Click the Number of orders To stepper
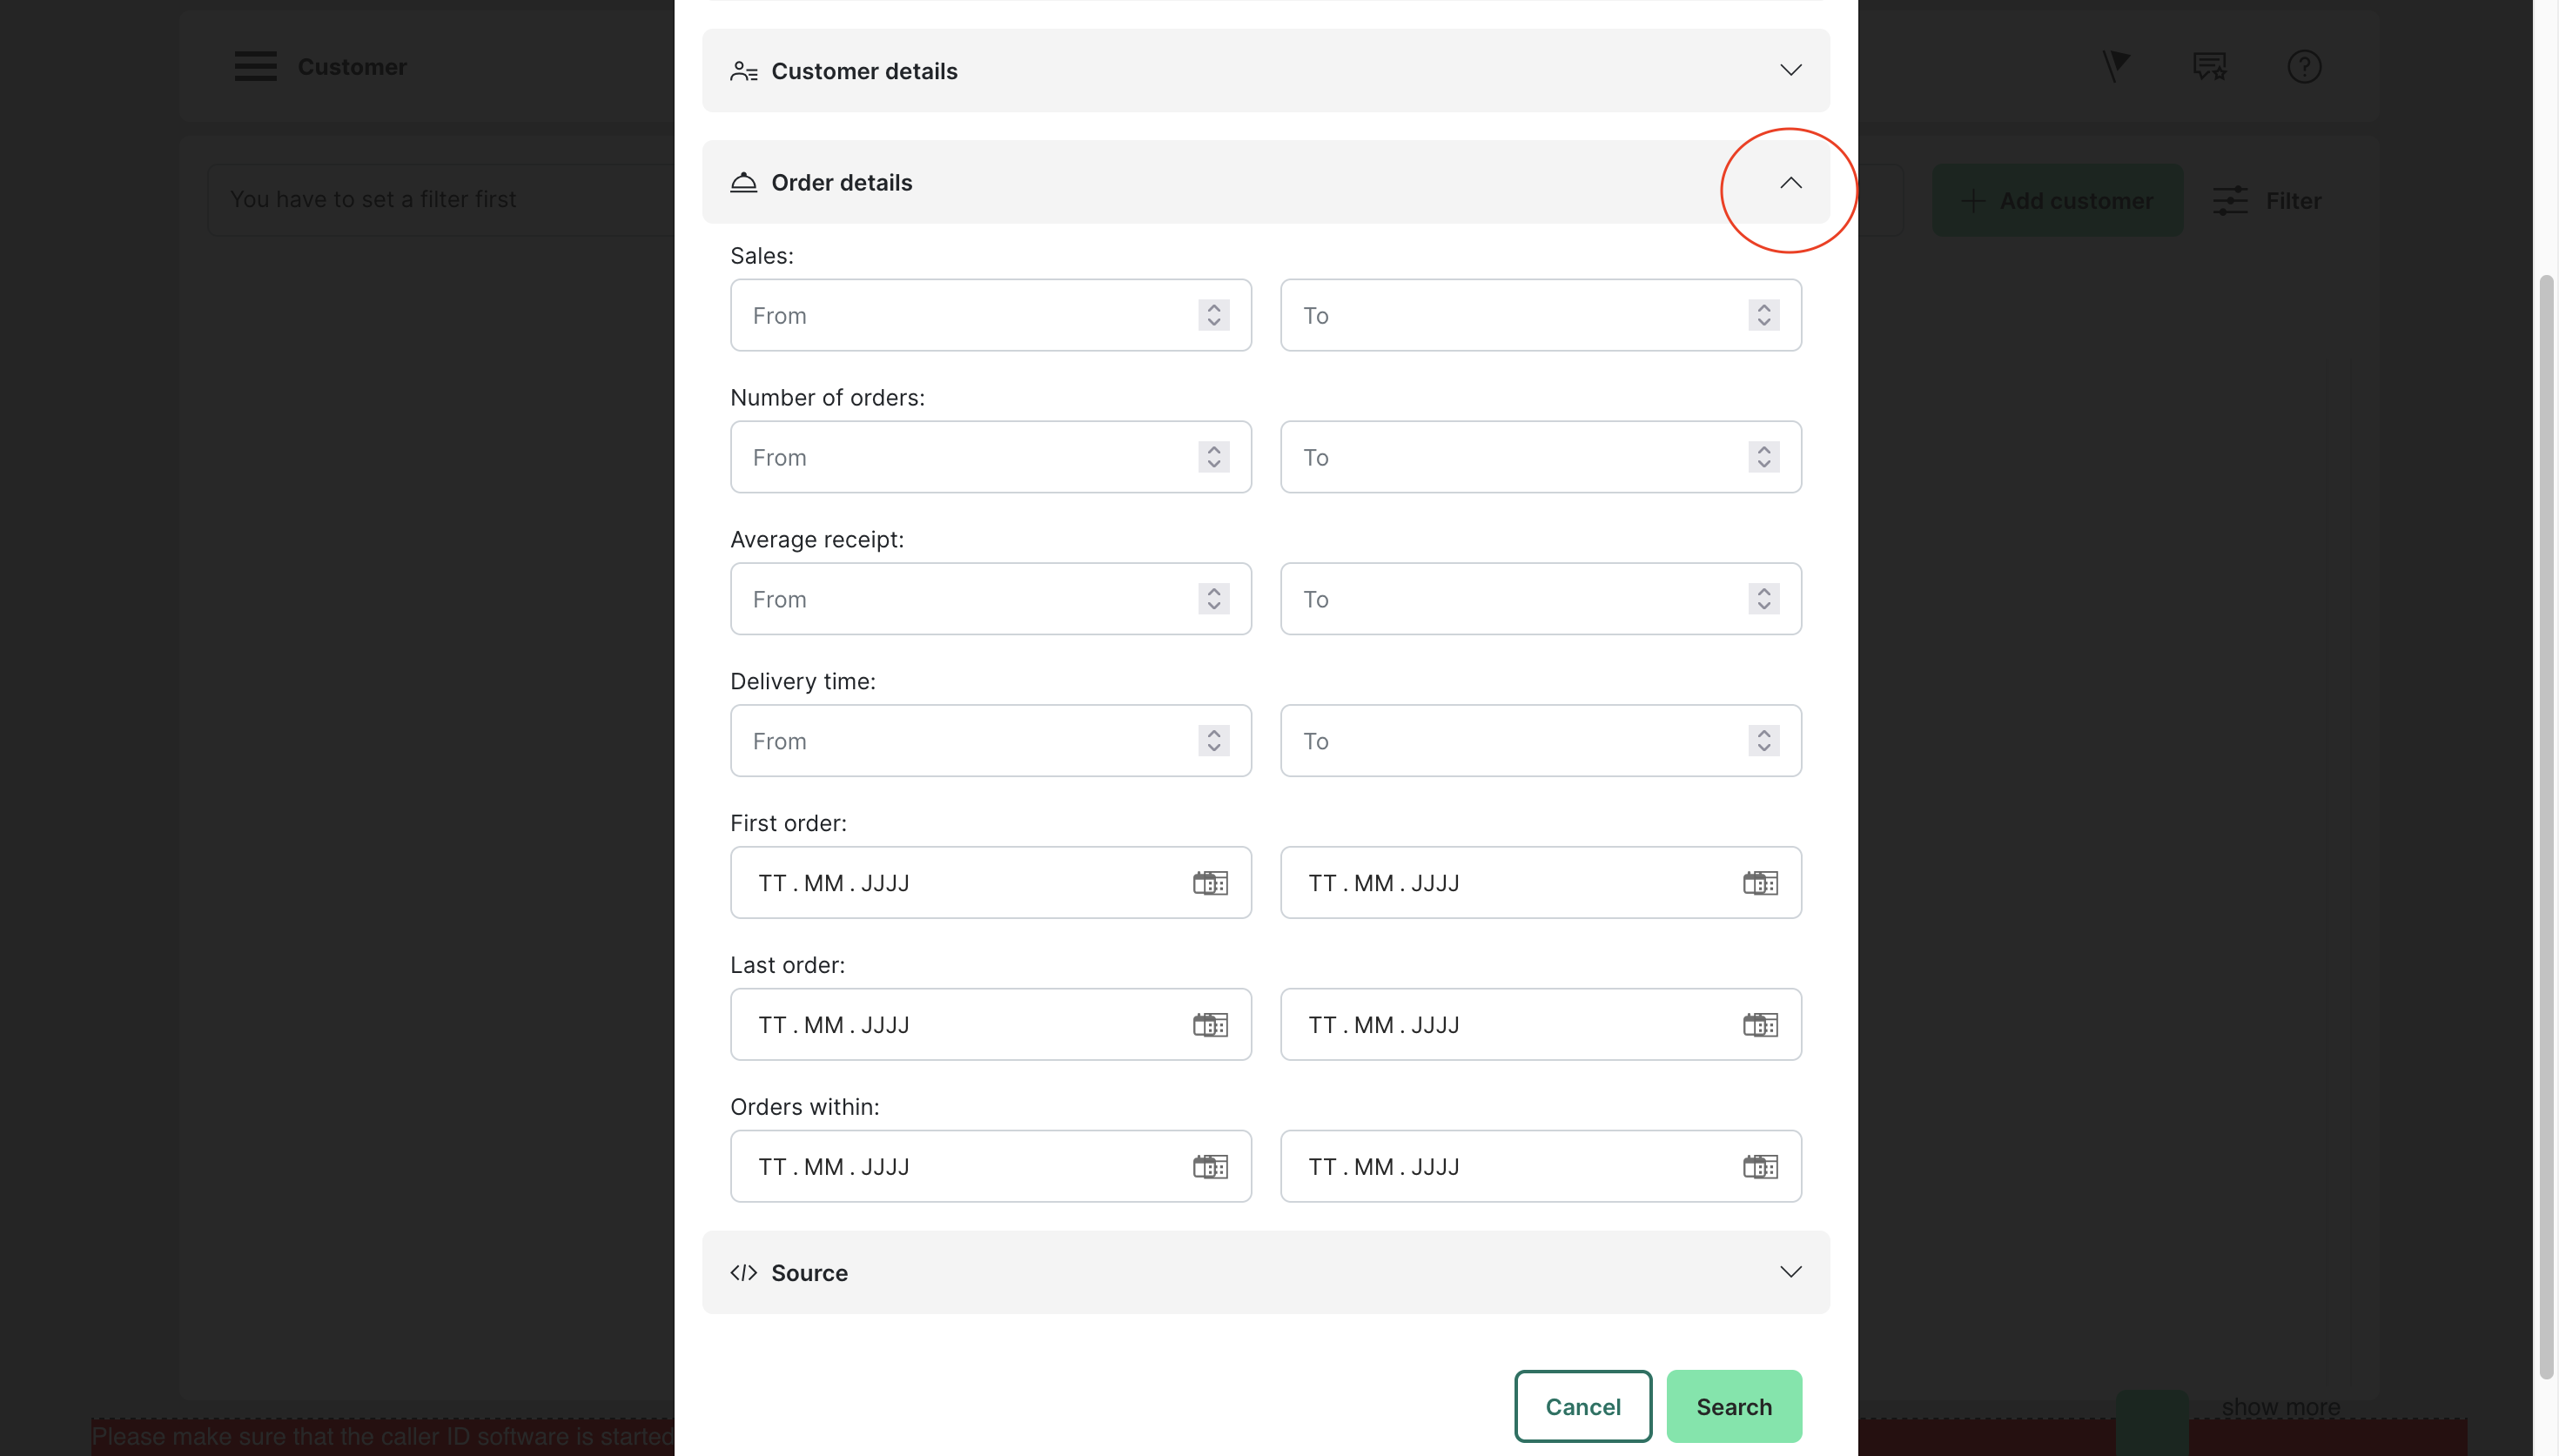This screenshot has width=2559, height=1456. pyautogui.click(x=1764, y=457)
